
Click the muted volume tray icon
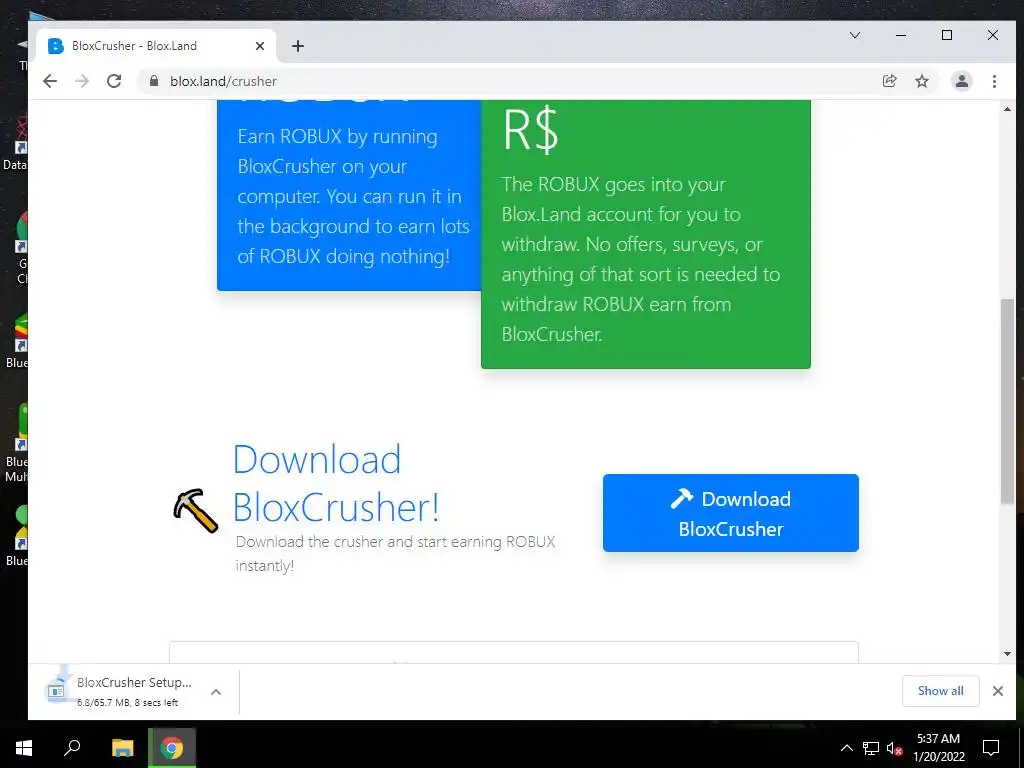point(894,748)
